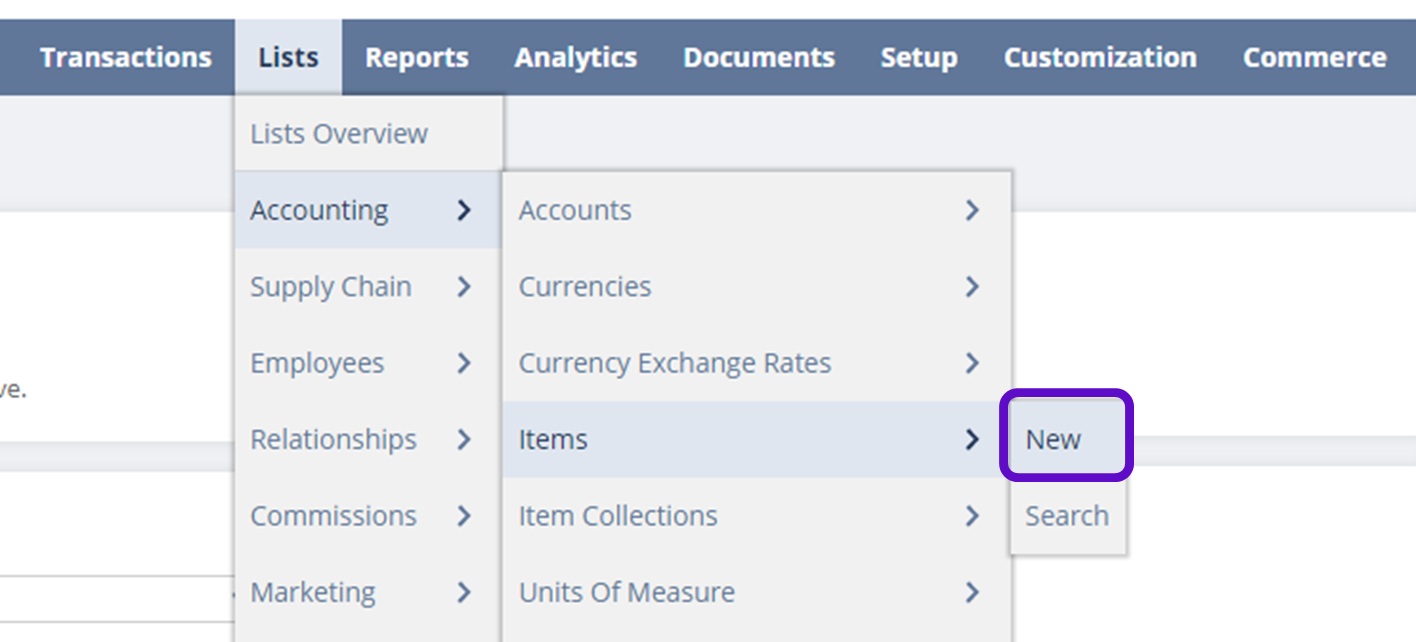1416x642 pixels.
Task: Click chevron arrow beside Currencies
Action: tap(971, 287)
